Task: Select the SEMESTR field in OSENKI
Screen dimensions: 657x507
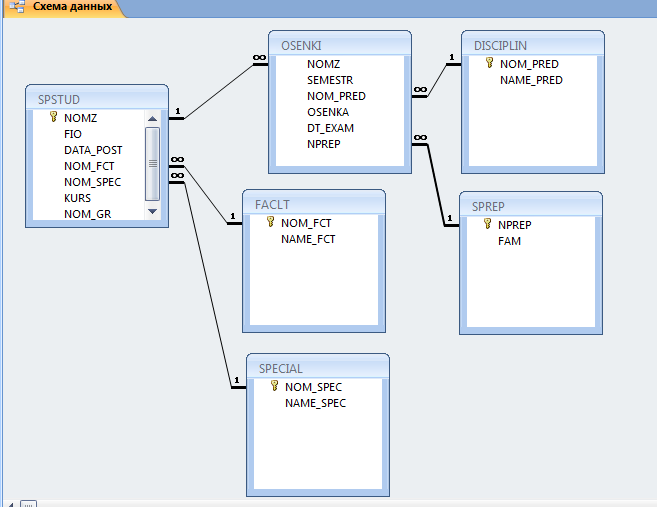Action: point(330,80)
